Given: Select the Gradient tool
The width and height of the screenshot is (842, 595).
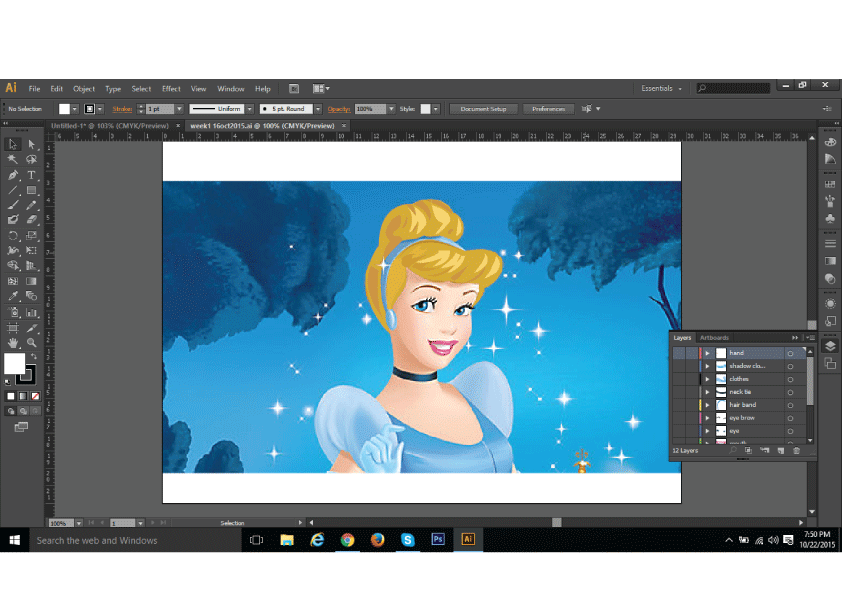Looking at the screenshot, I should (x=31, y=281).
